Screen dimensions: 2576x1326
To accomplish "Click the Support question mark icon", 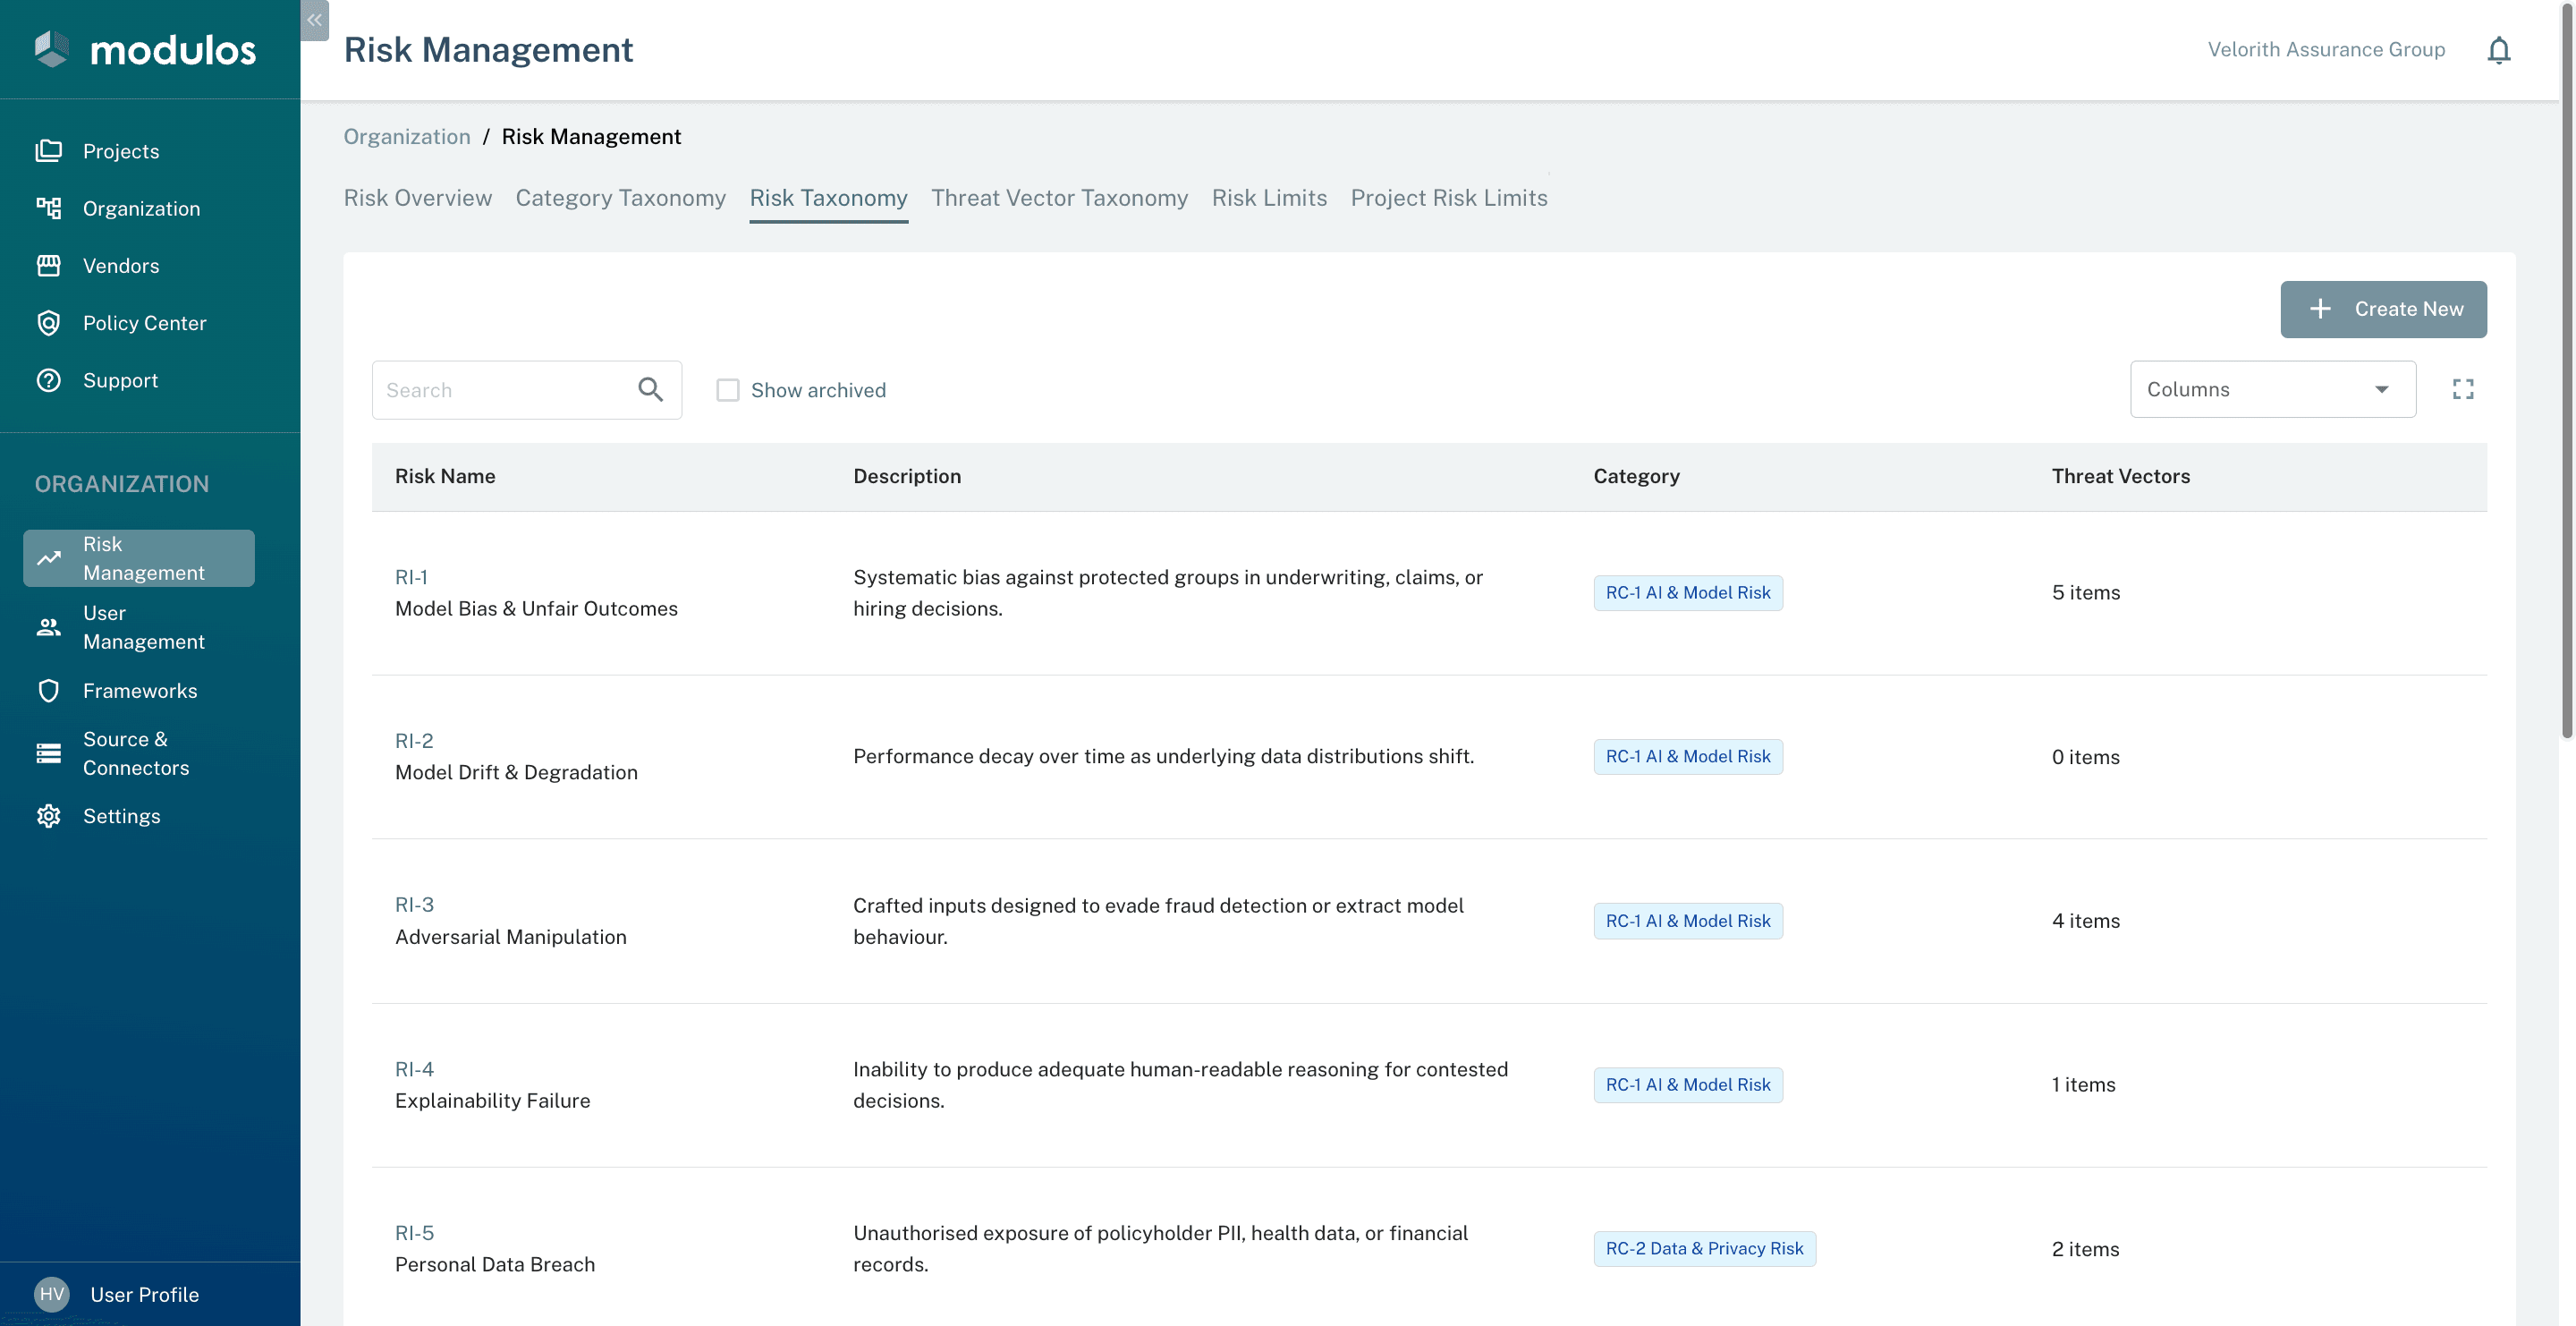I will tap(48, 380).
